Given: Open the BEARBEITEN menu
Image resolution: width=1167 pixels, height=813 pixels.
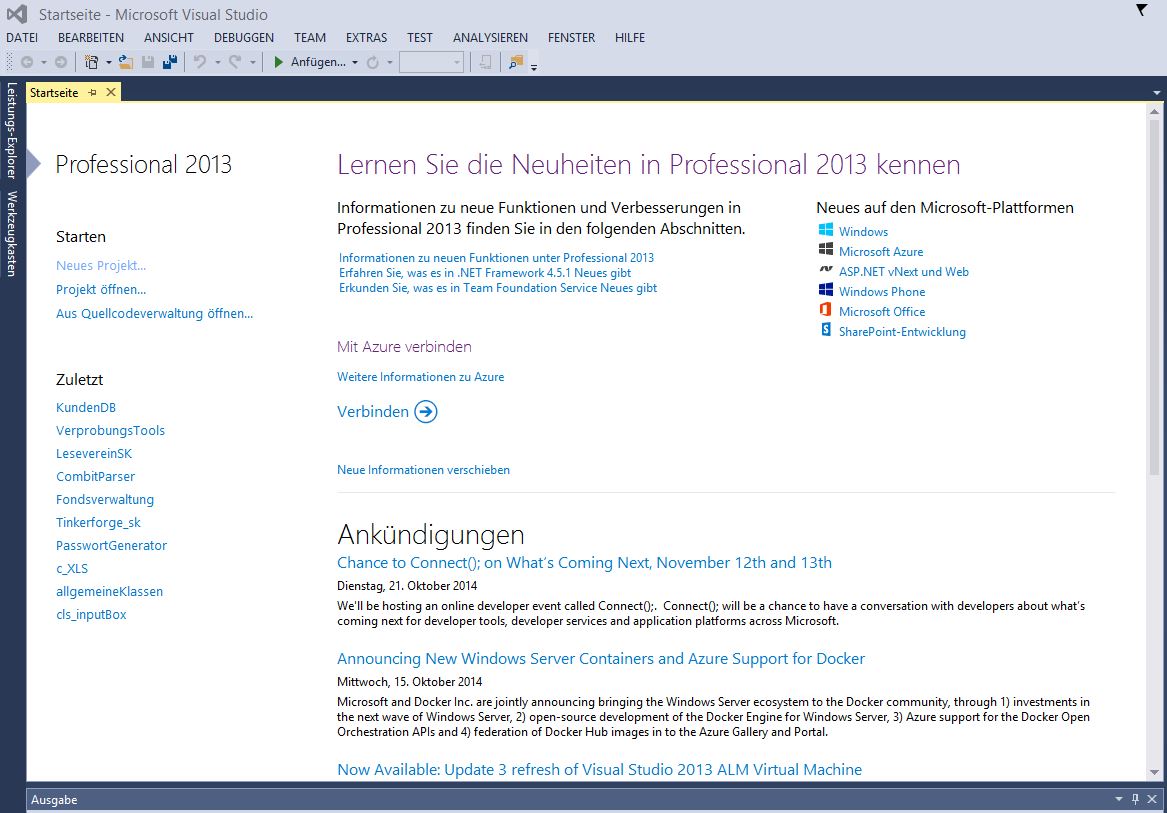Looking at the screenshot, I should point(91,37).
